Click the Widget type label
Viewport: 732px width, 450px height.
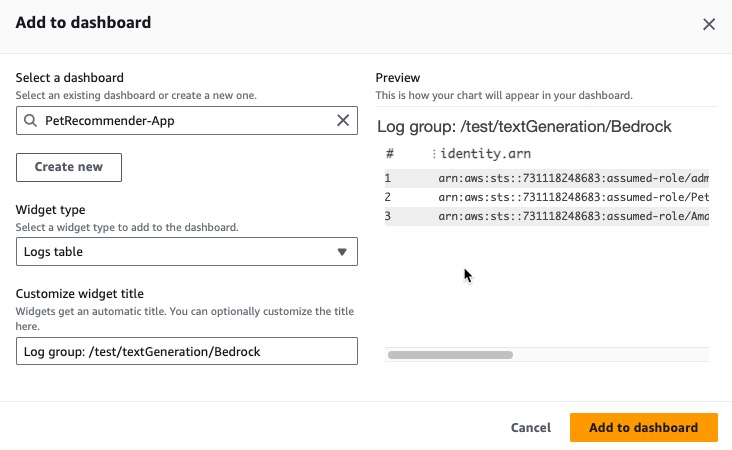point(50,210)
